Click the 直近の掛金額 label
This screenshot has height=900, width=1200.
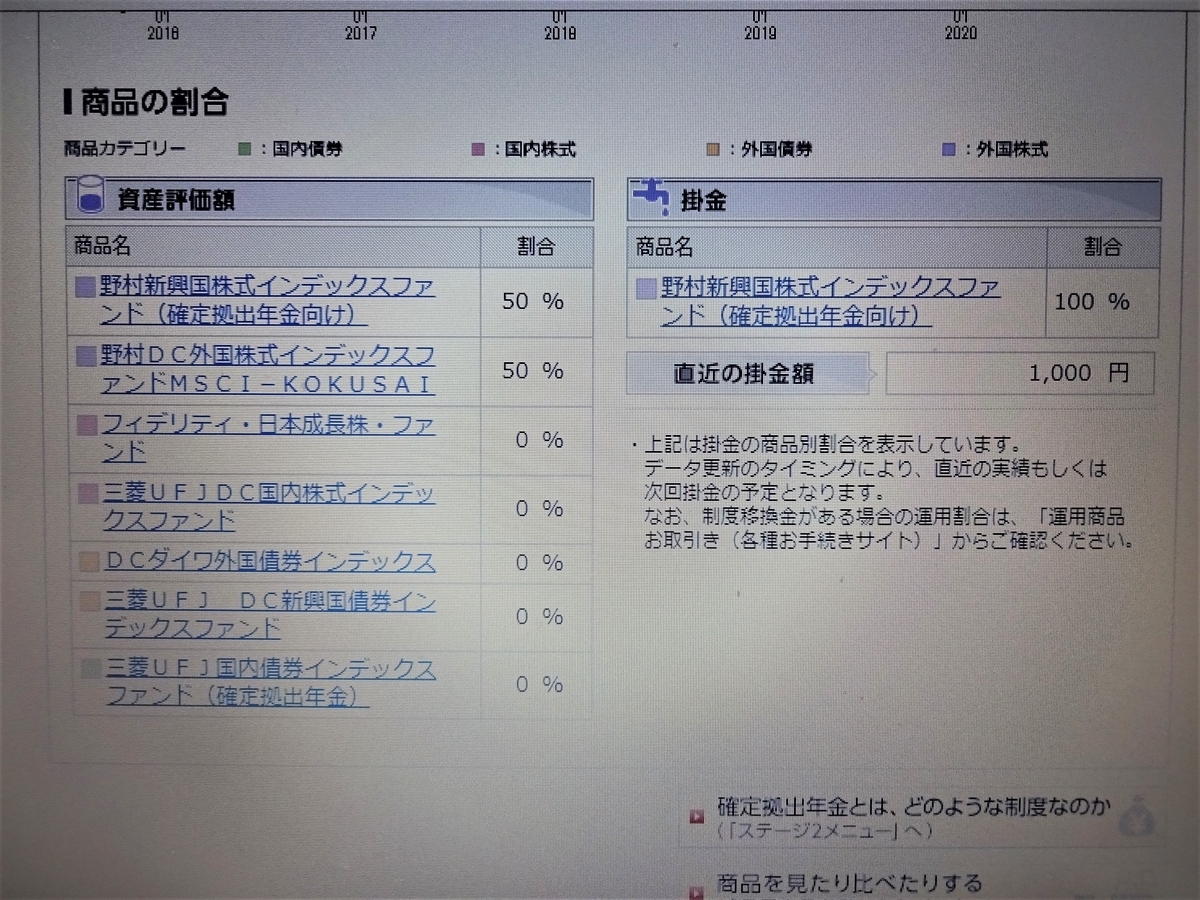743,374
